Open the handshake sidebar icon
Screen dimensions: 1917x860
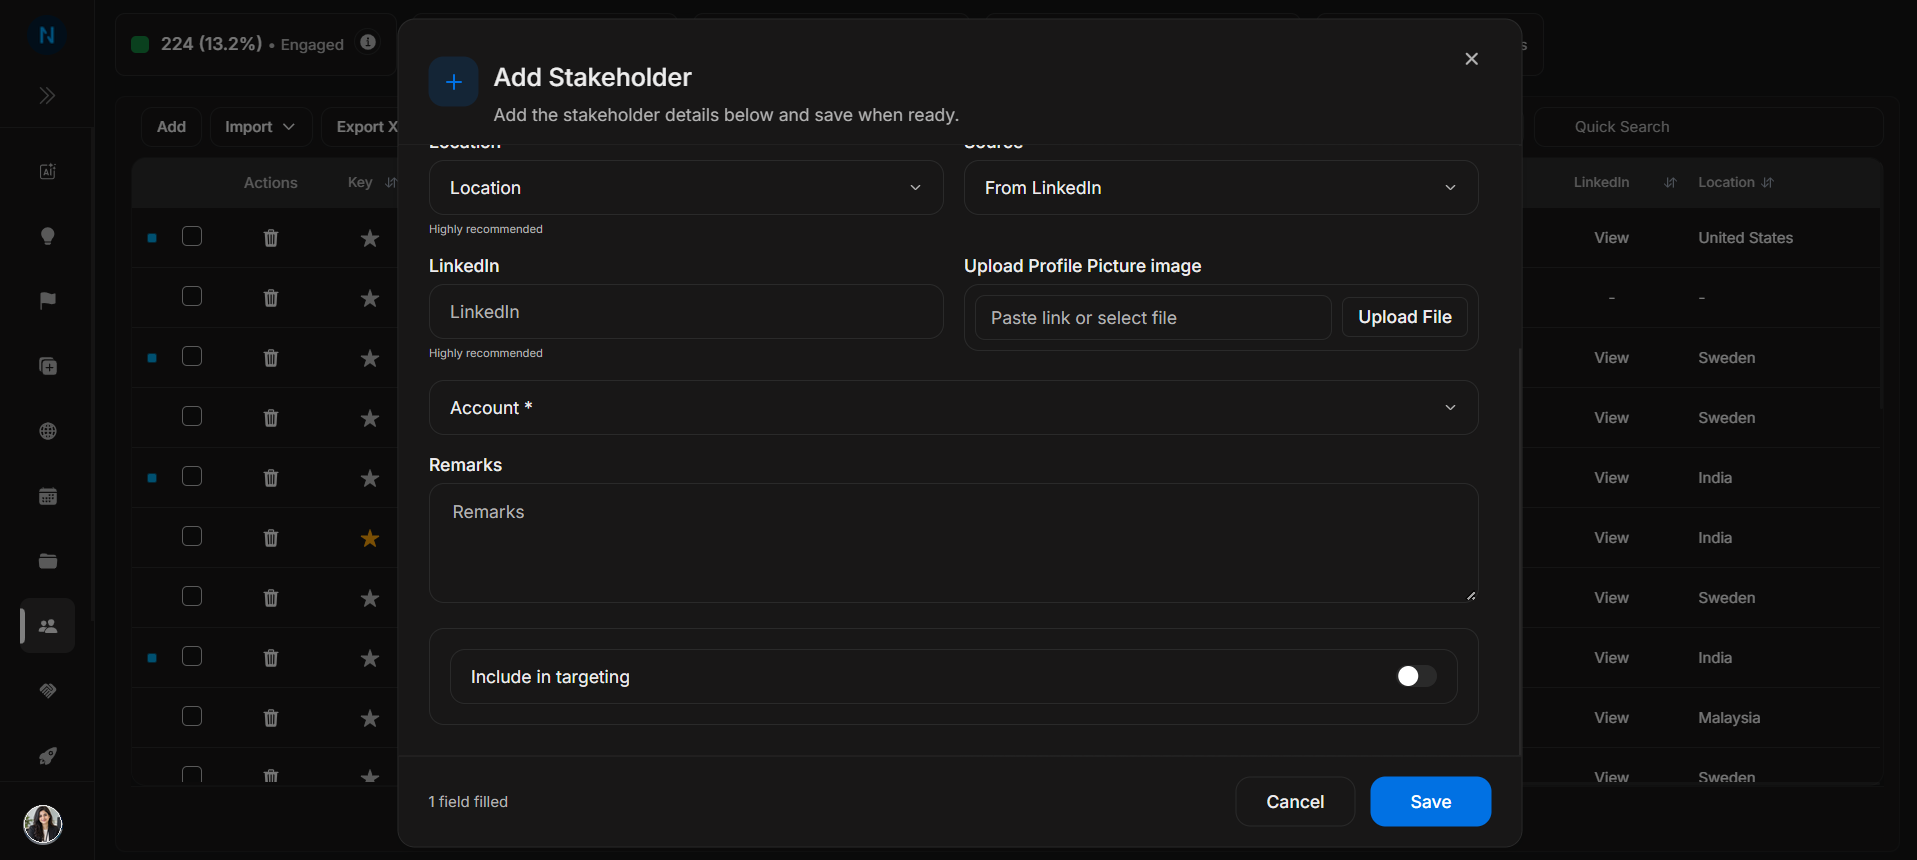47,691
